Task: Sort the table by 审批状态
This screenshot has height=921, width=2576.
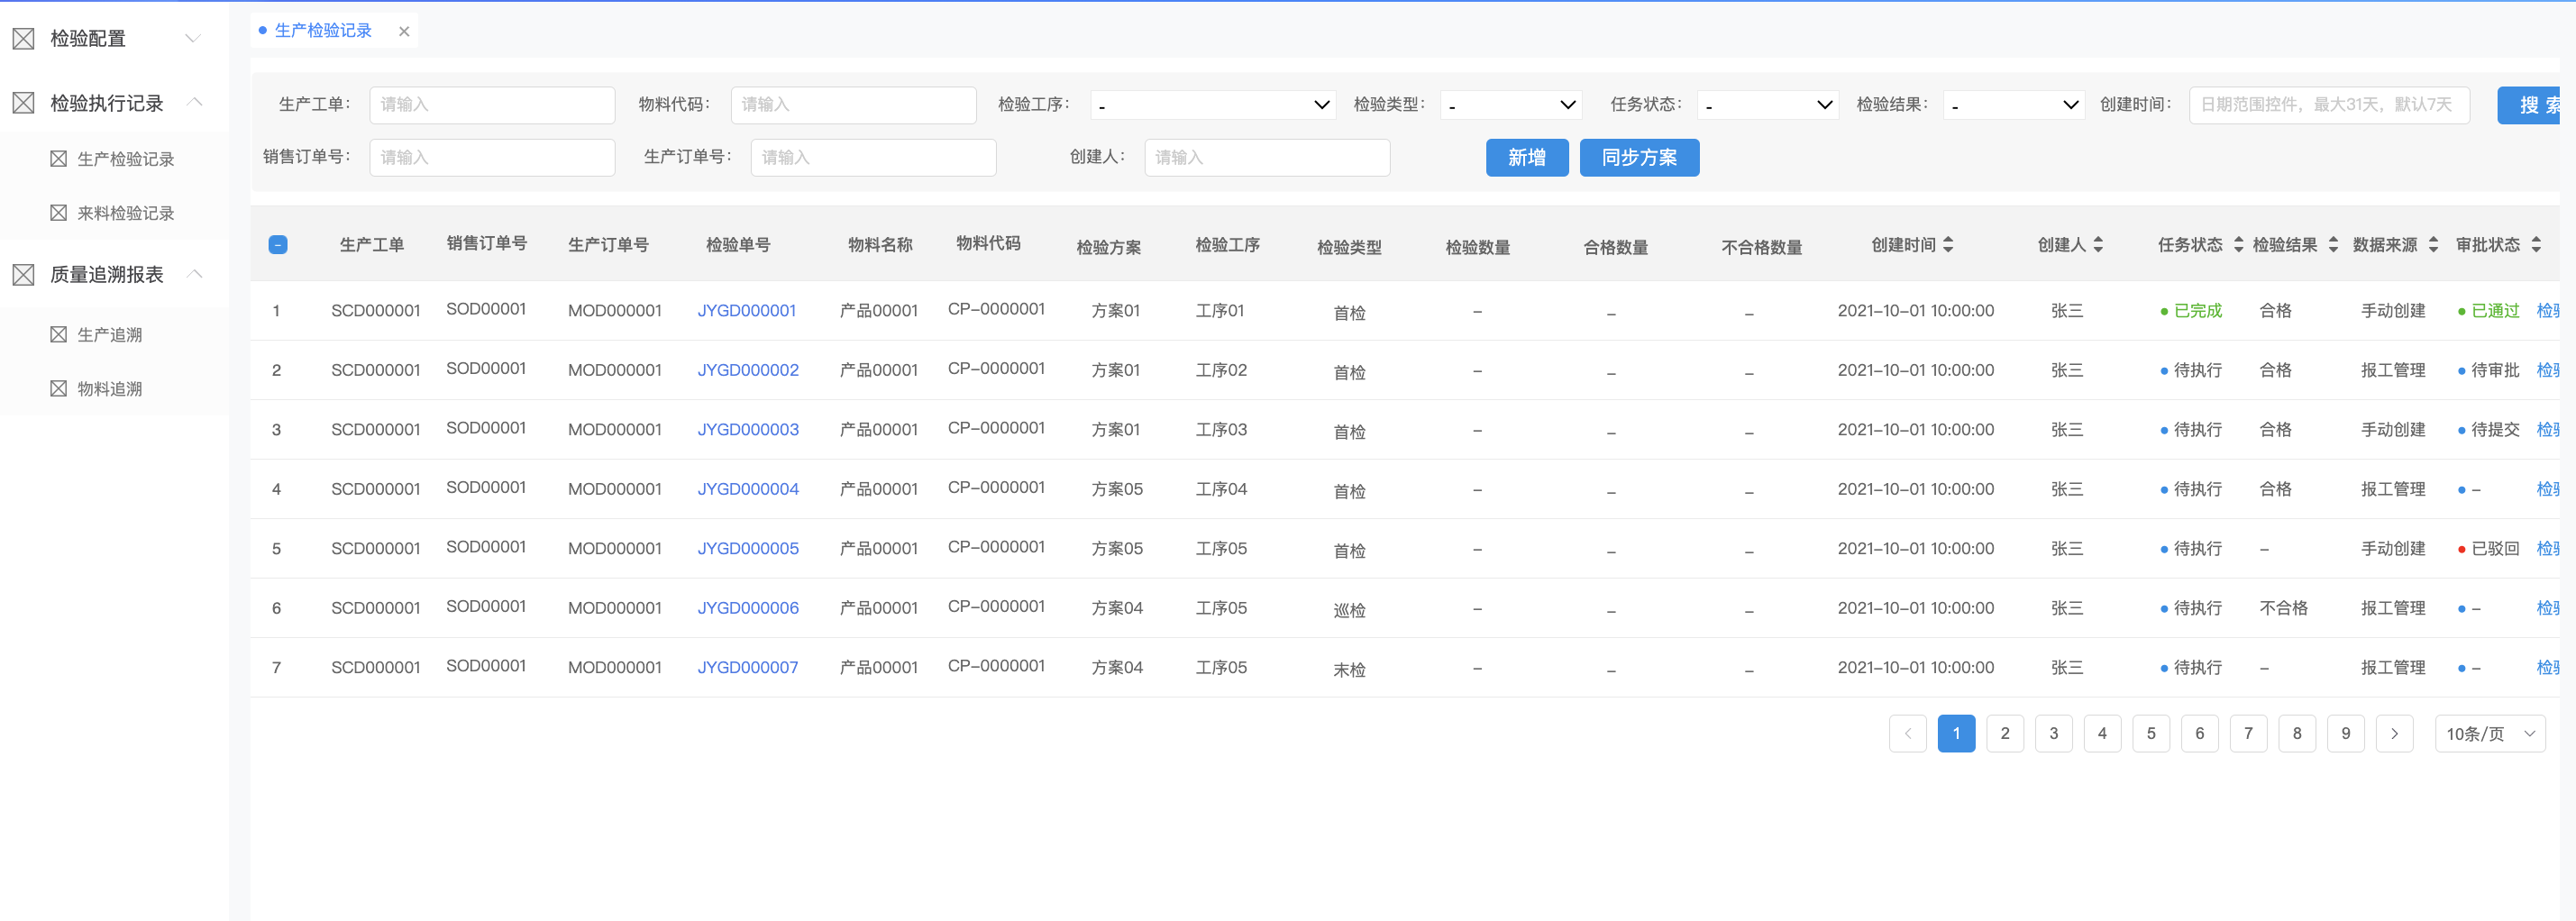Action: [x=2536, y=244]
